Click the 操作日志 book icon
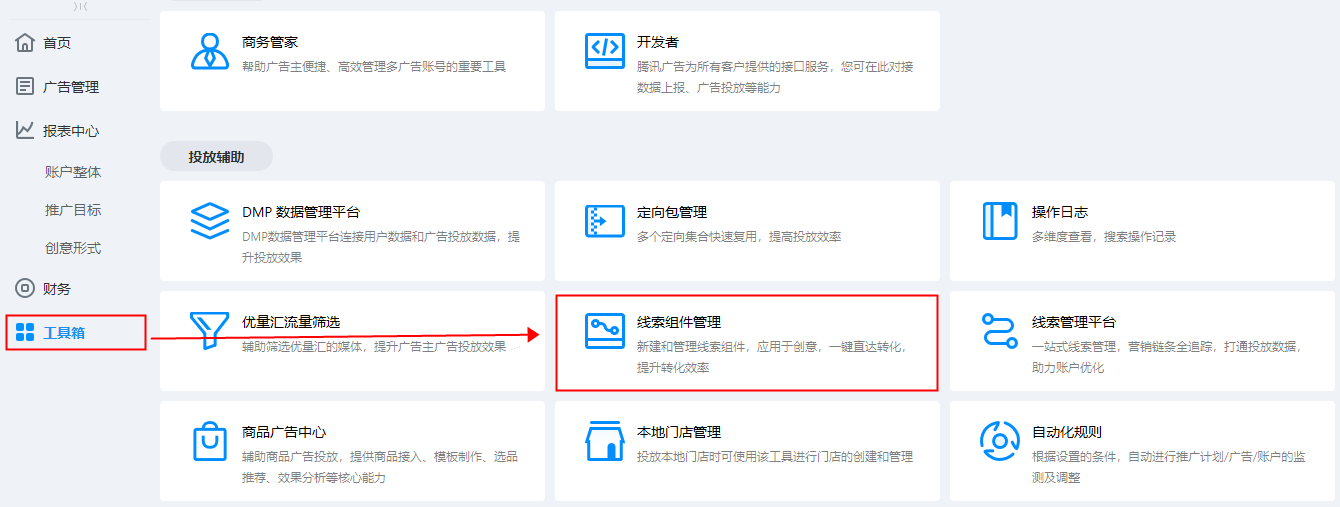This screenshot has height=507, width=1340. point(999,221)
